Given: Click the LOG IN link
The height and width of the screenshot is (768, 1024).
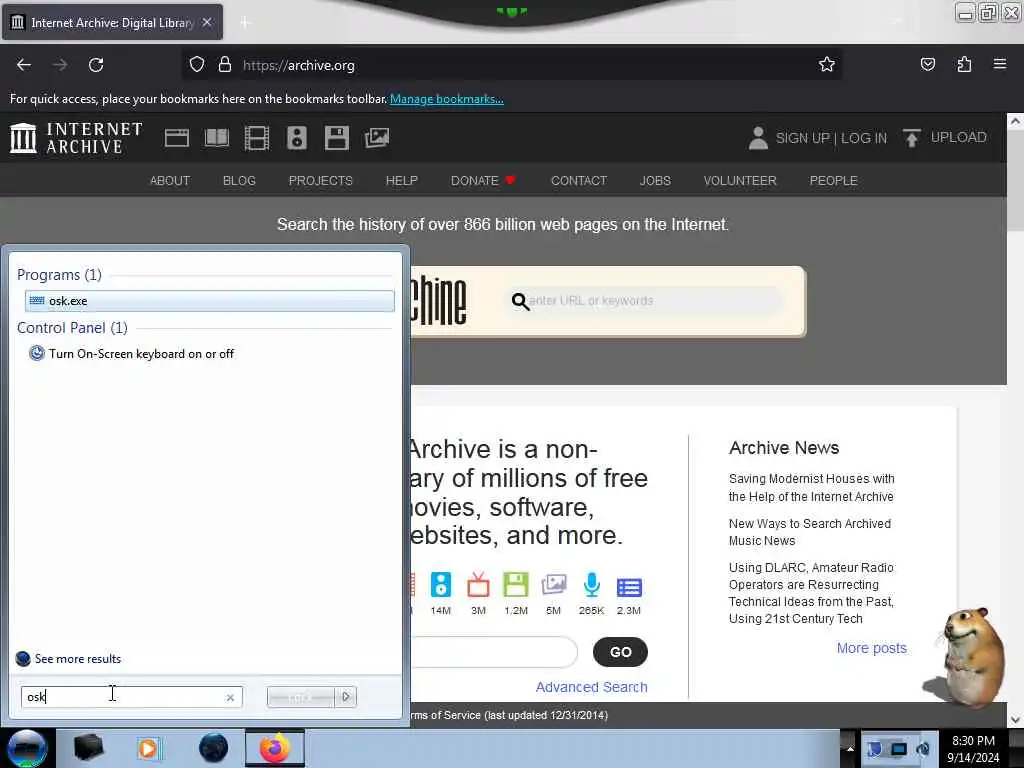Looking at the screenshot, I should pyautogui.click(x=864, y=138).
